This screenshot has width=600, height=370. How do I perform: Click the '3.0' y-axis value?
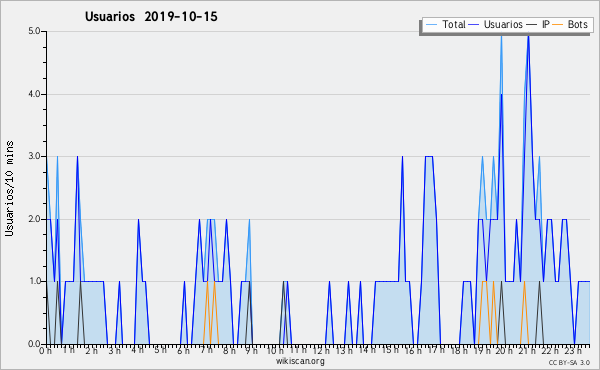click(34, 156)
